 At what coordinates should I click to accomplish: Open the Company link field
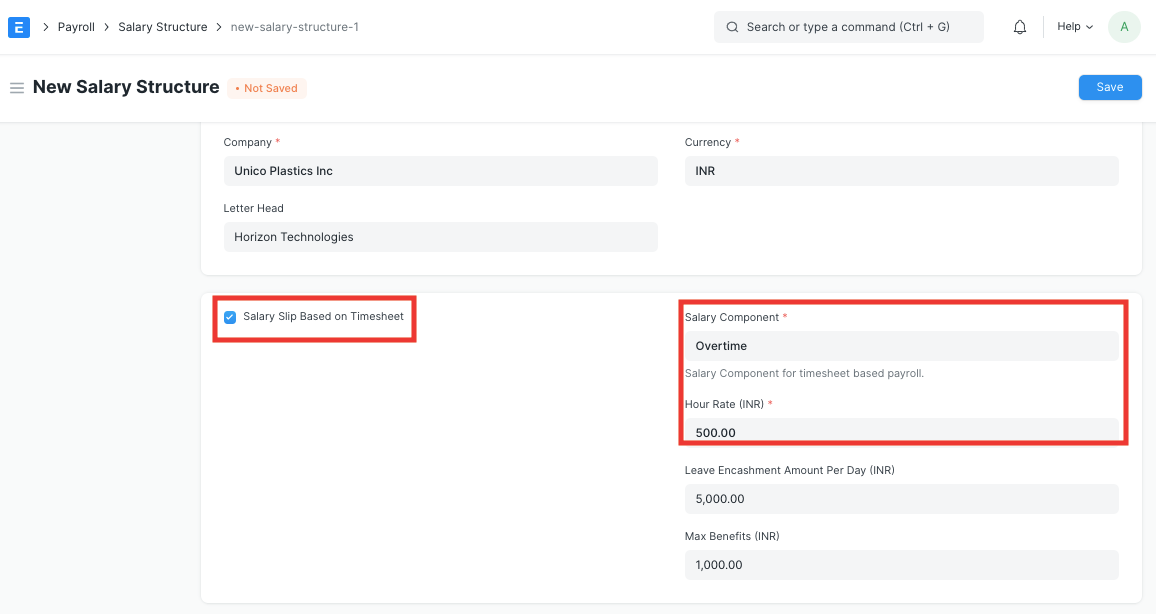[440, 171]
